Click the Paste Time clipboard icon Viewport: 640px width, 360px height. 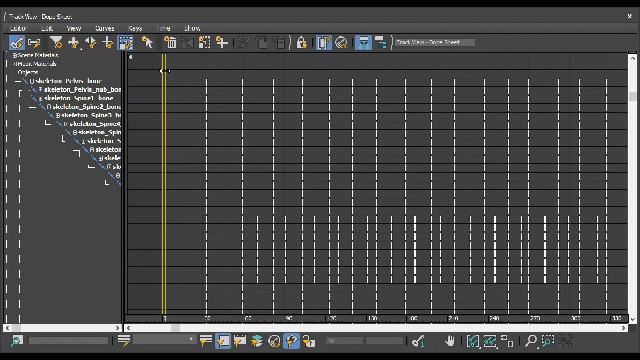pos(279,42)
